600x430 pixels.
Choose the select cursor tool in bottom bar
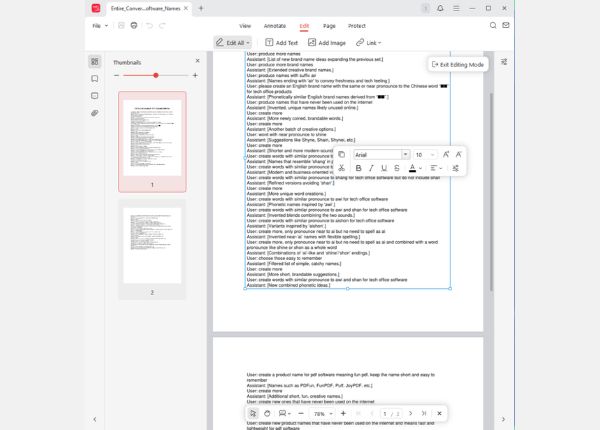(x=253, y=413)
